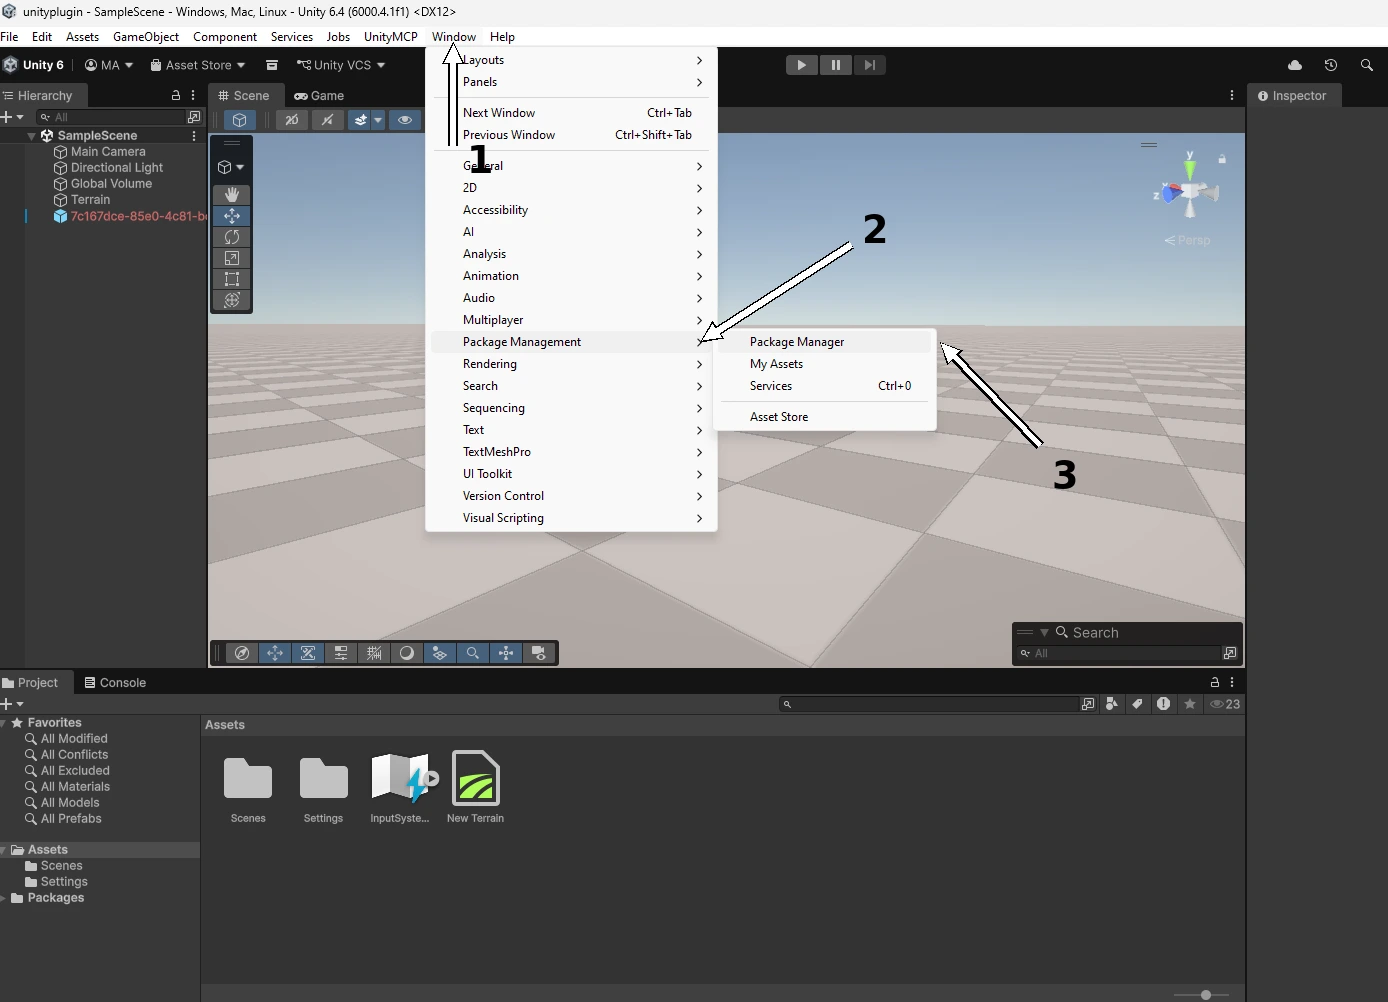Click the Pause button

click(x=835, y=65)
